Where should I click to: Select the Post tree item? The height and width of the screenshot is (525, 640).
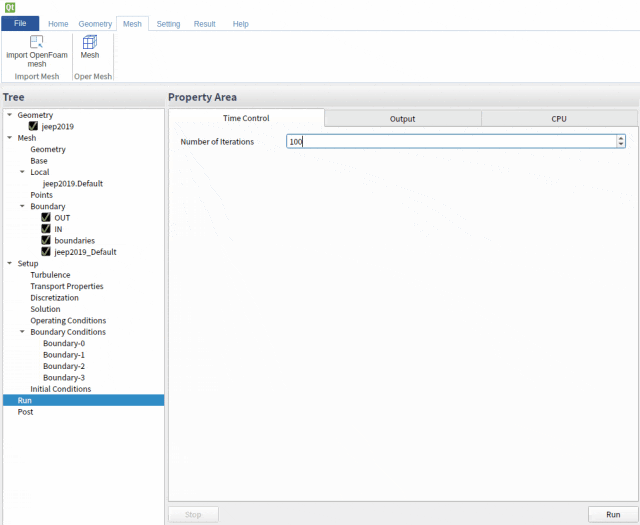coord(25,412)
